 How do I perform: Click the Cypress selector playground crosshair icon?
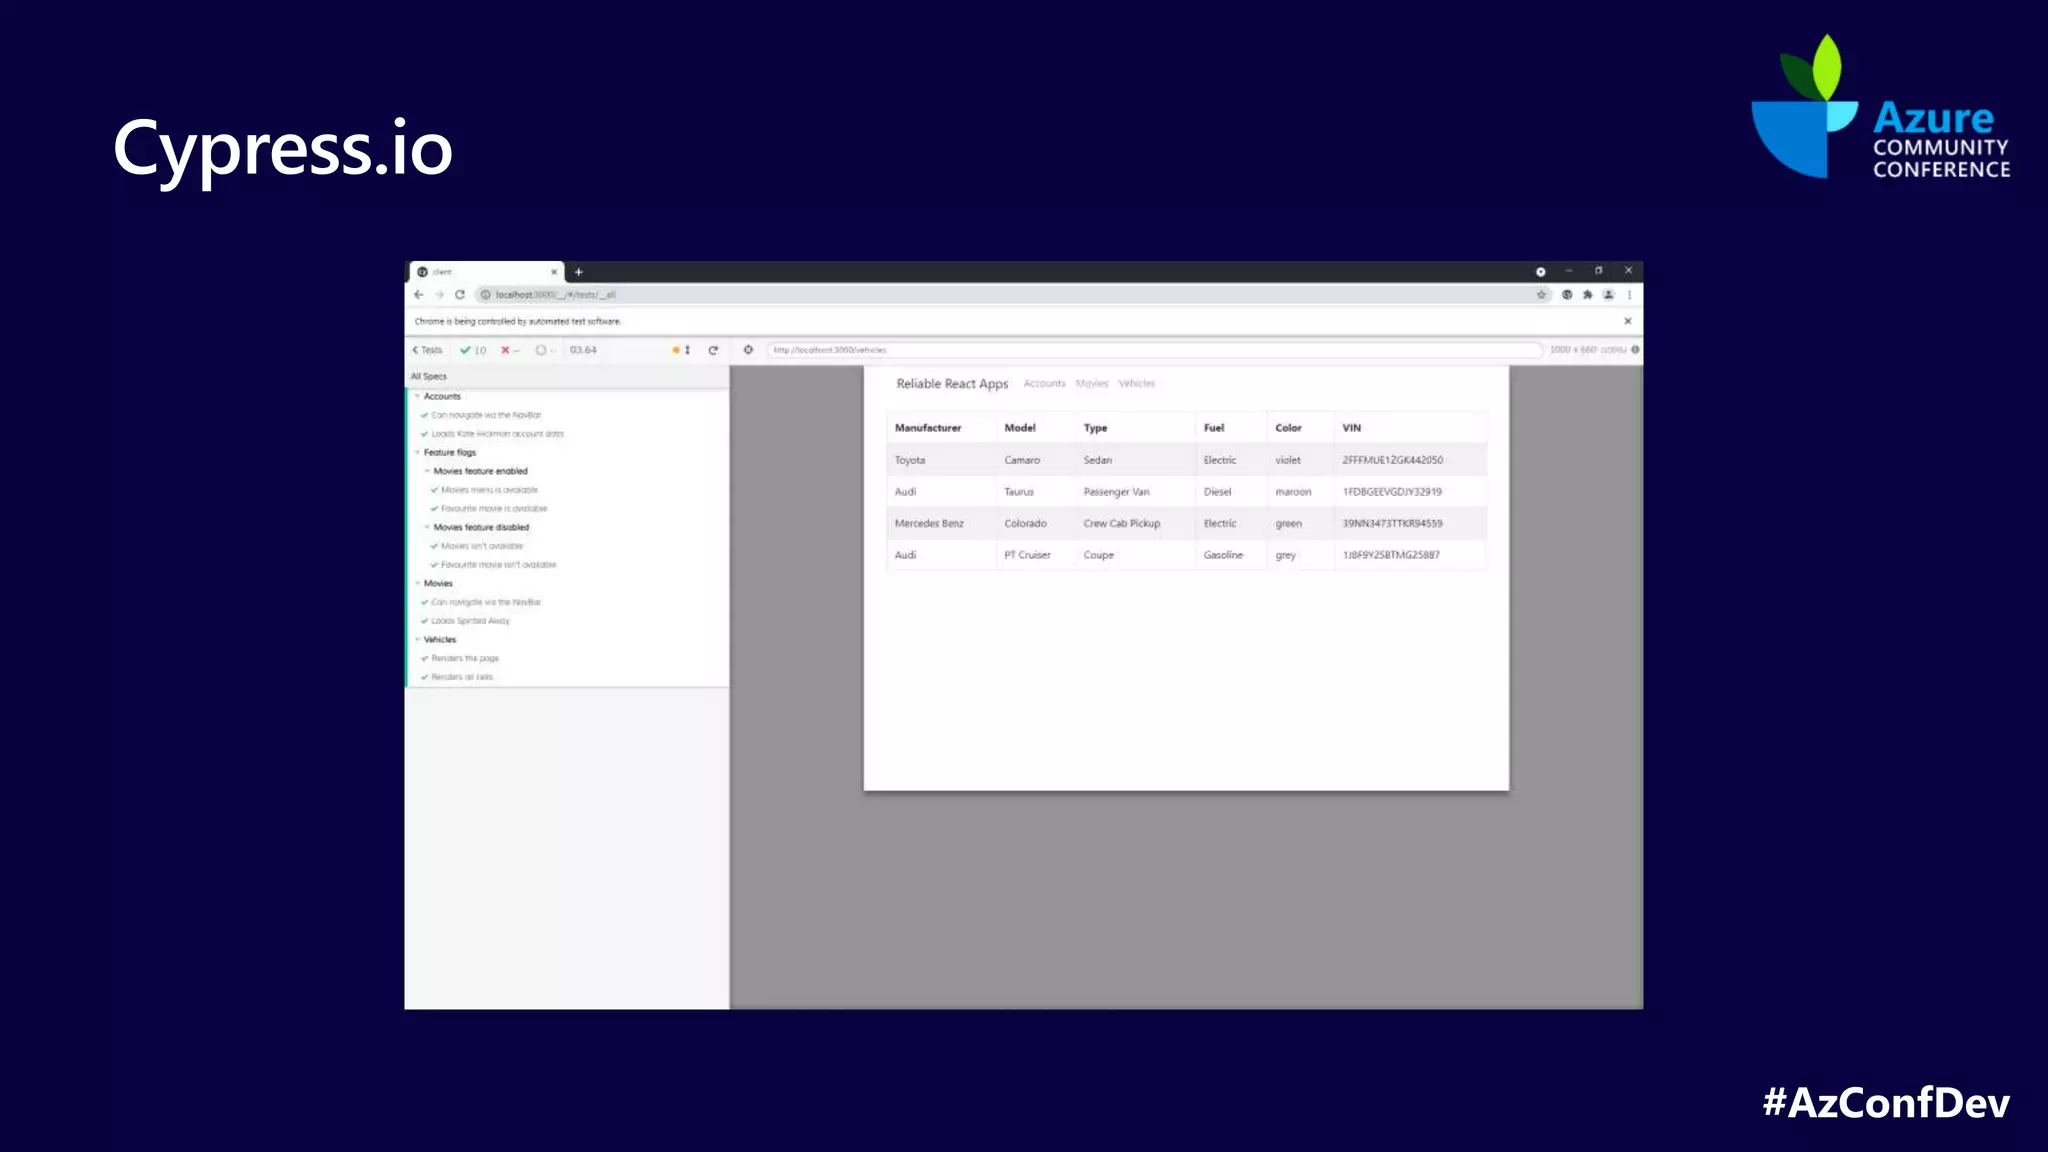(x=748, y=350)
